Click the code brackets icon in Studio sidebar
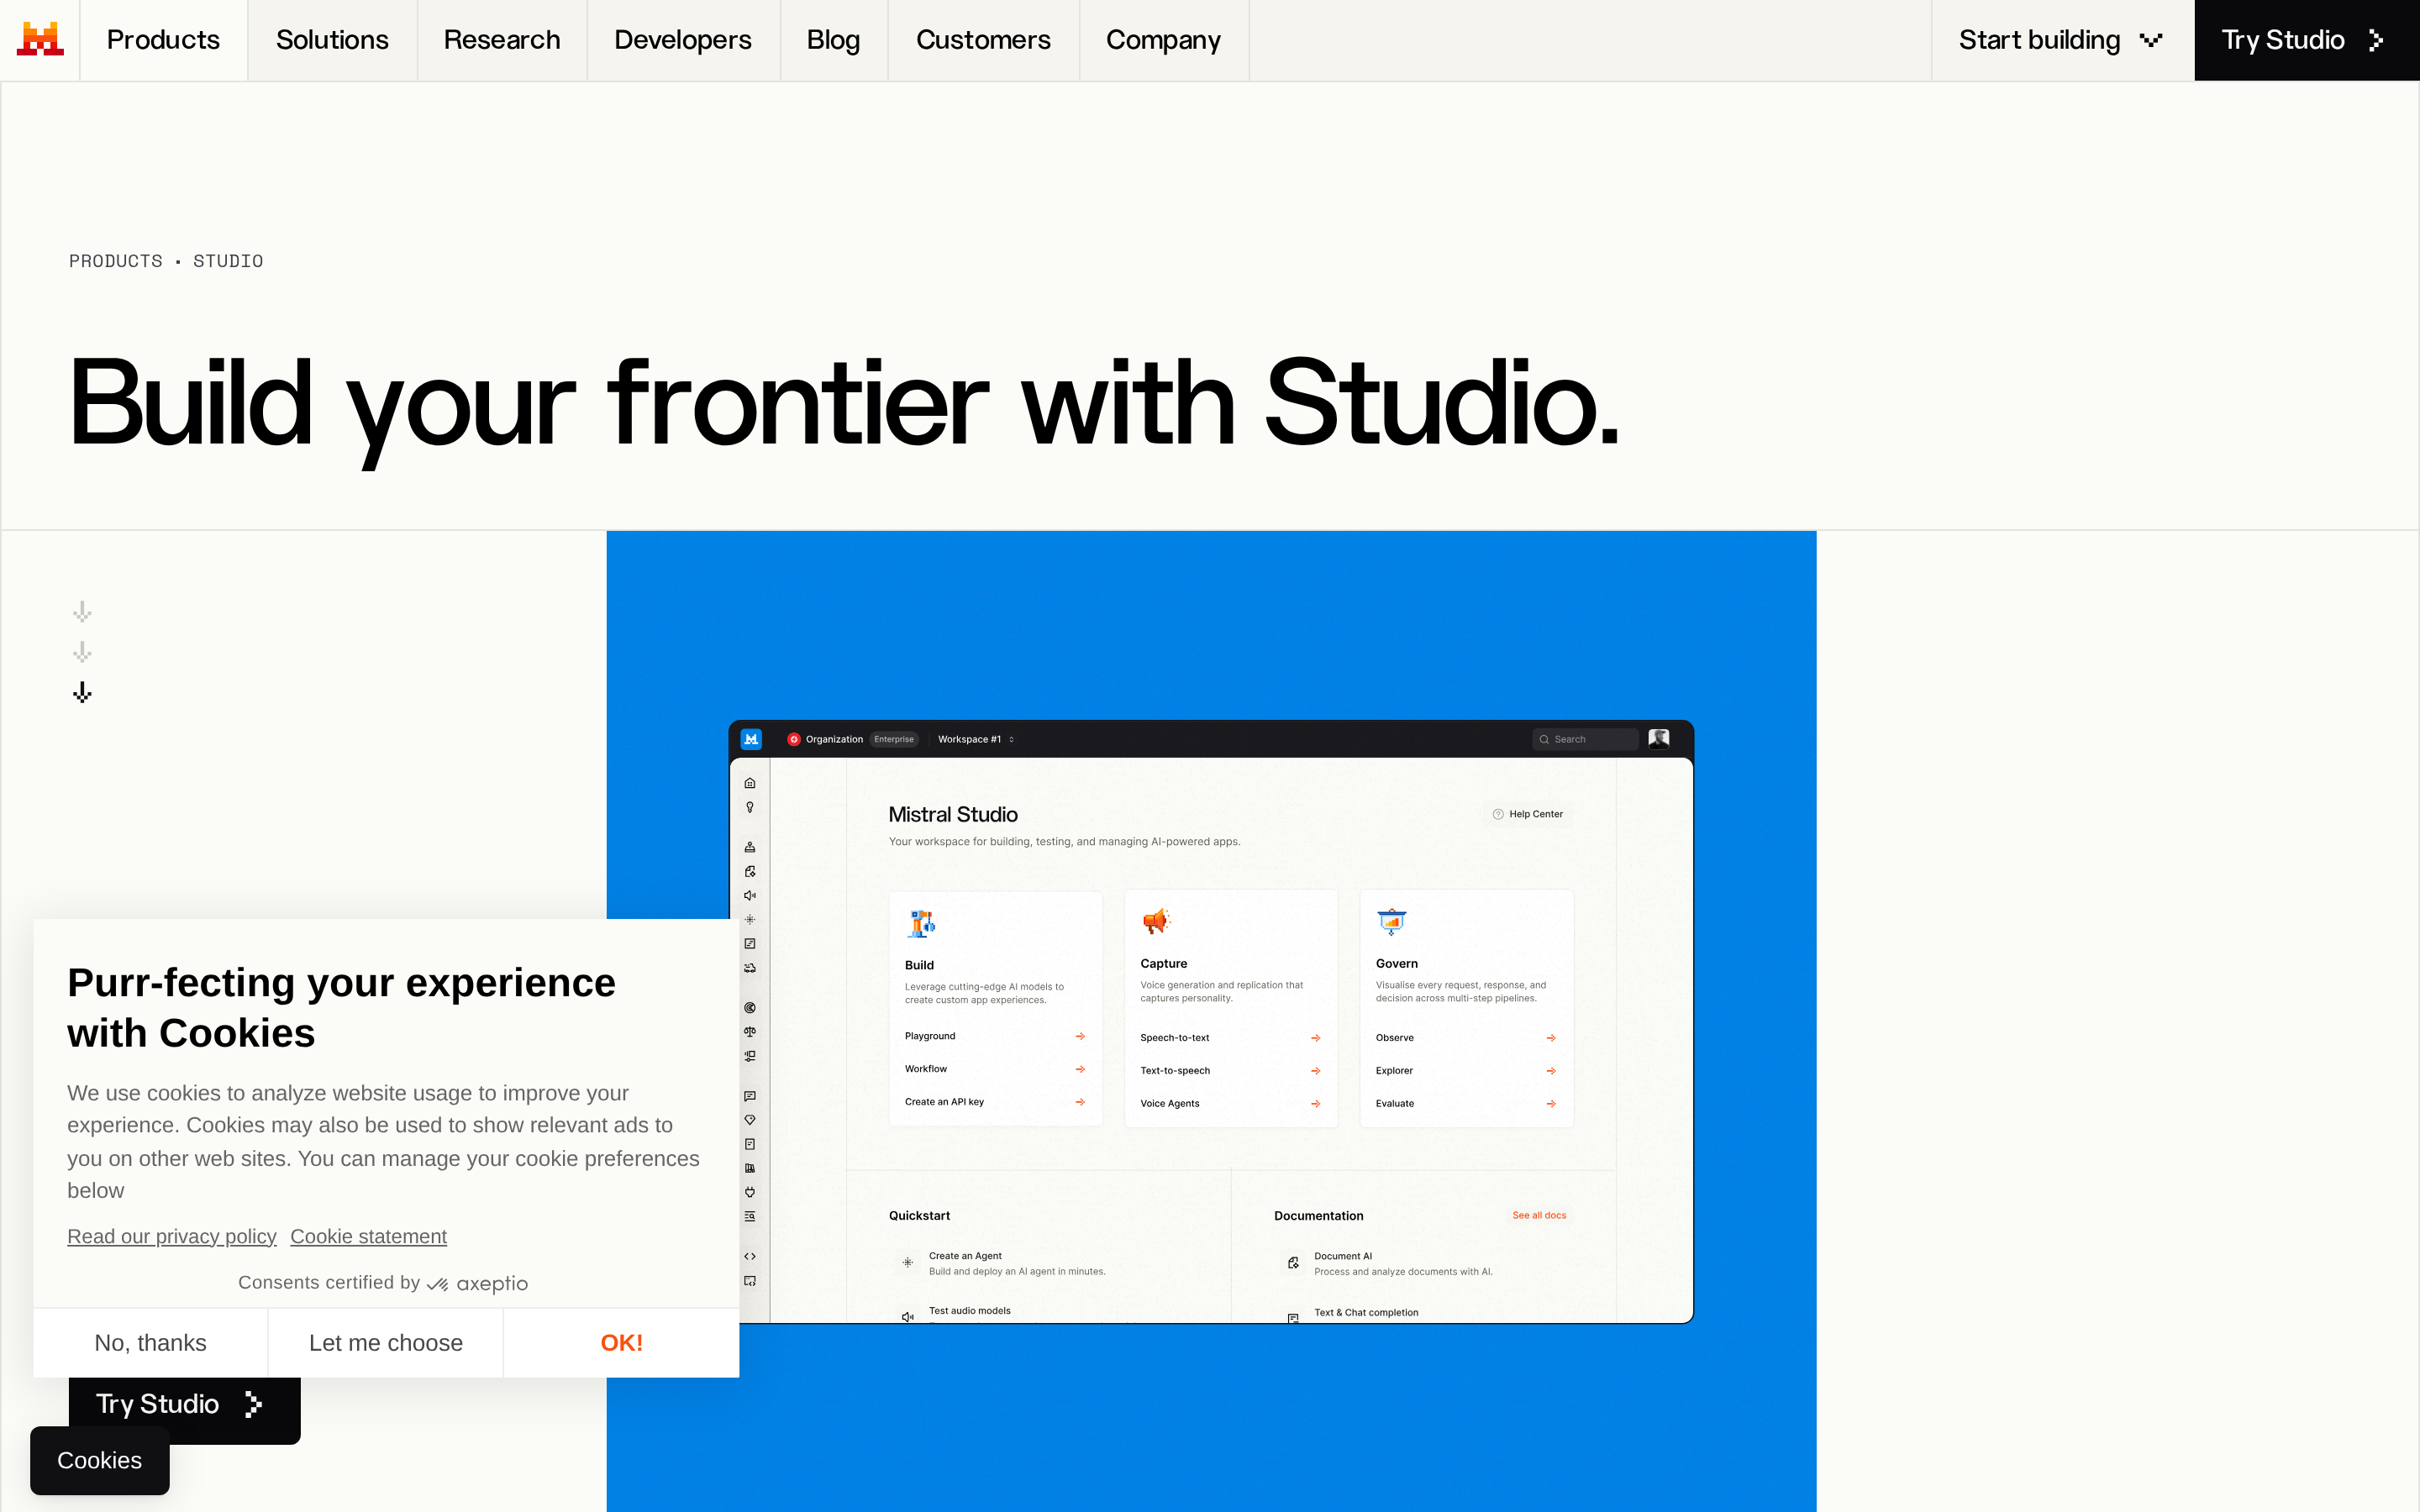 tap(750, 1256)
